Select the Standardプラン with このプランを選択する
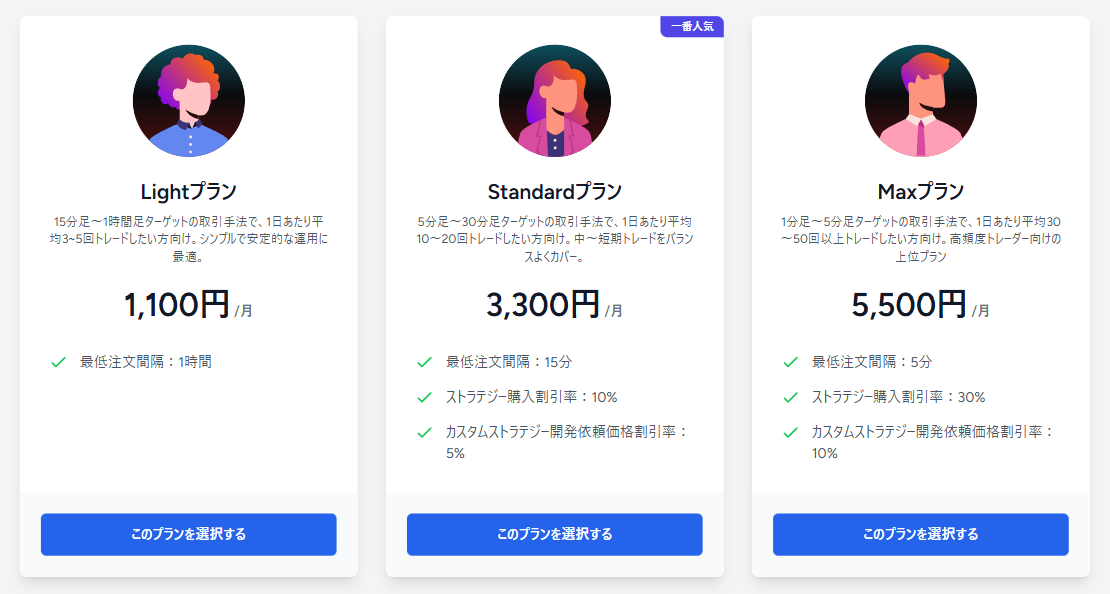The image size is (1110, 594). (x=554, y=534)
